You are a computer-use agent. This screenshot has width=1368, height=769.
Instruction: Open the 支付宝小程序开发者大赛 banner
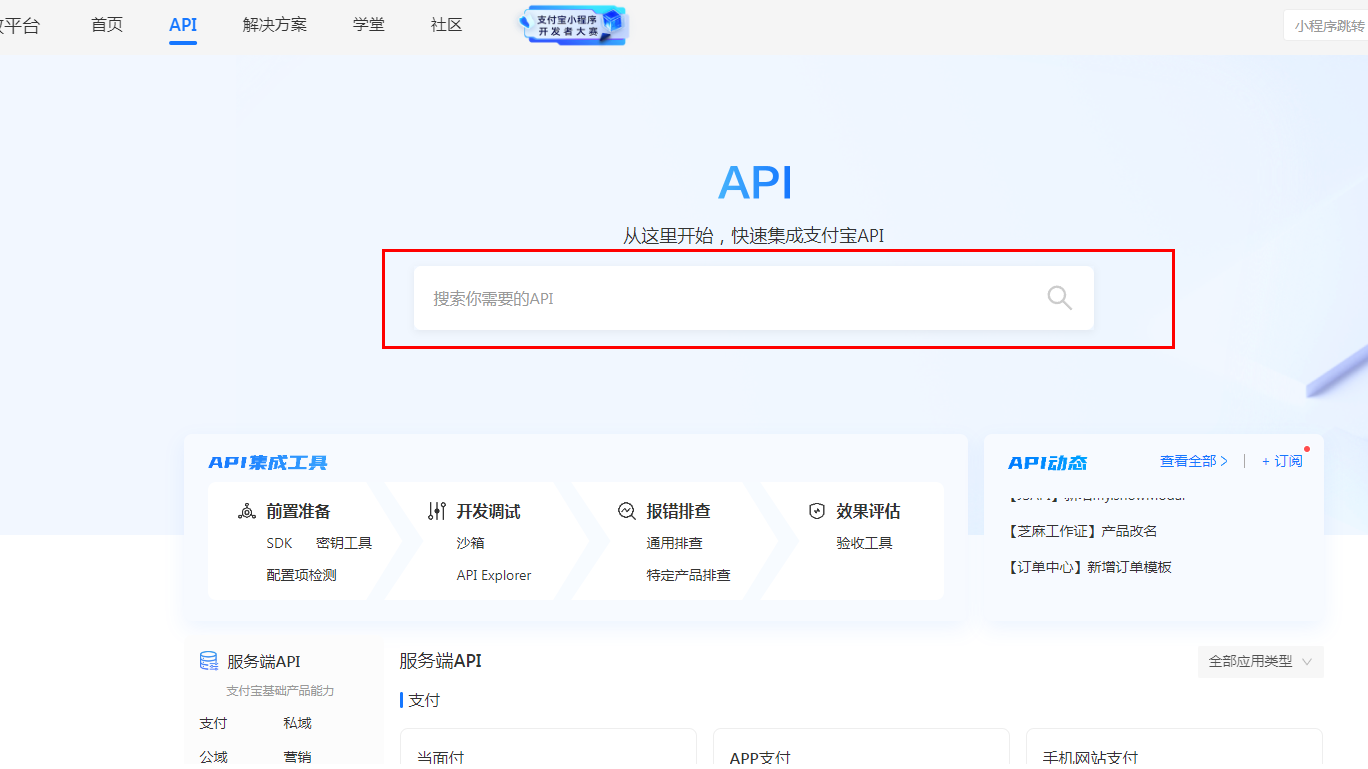pyautogui.click(x=574, y=25)
